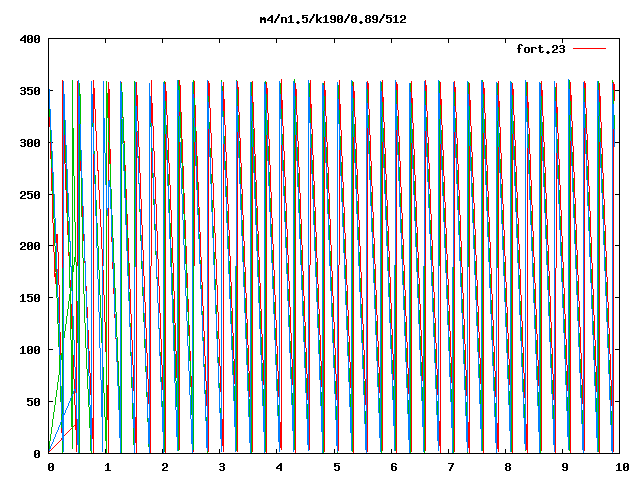Click the plot title m4/n1.5/k190/0.89/512

333,19
